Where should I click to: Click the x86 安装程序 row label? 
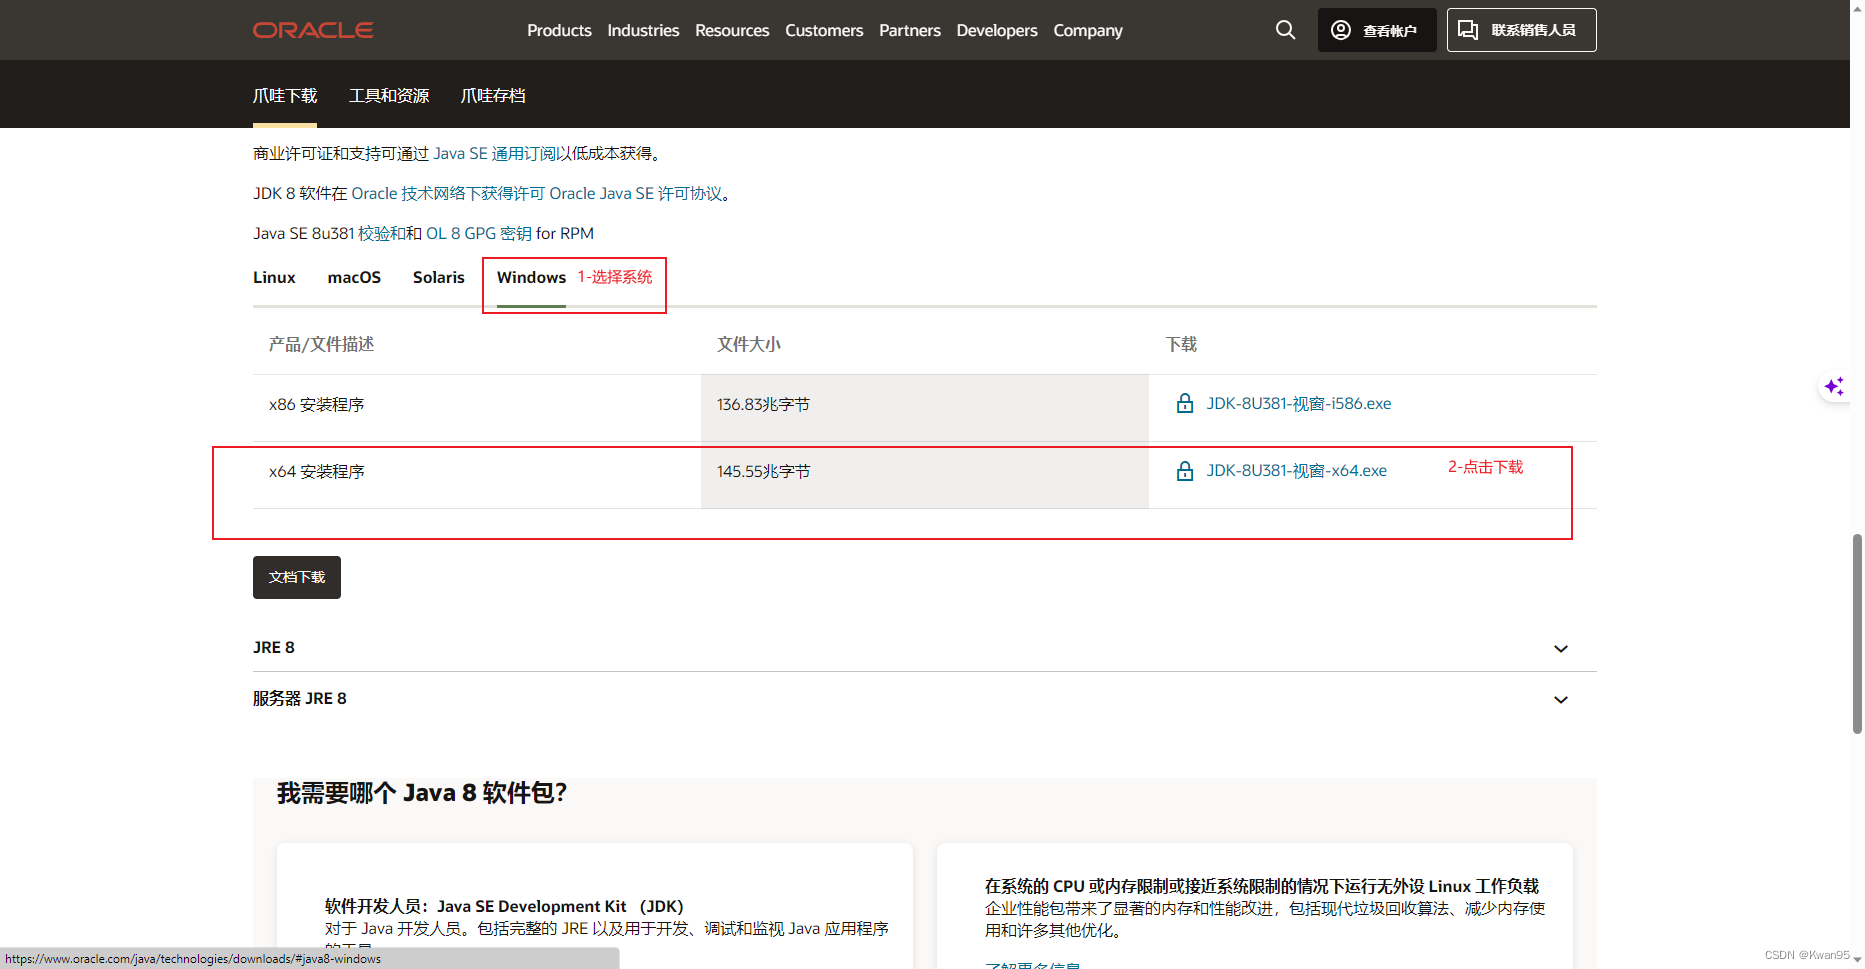(316, 404)
